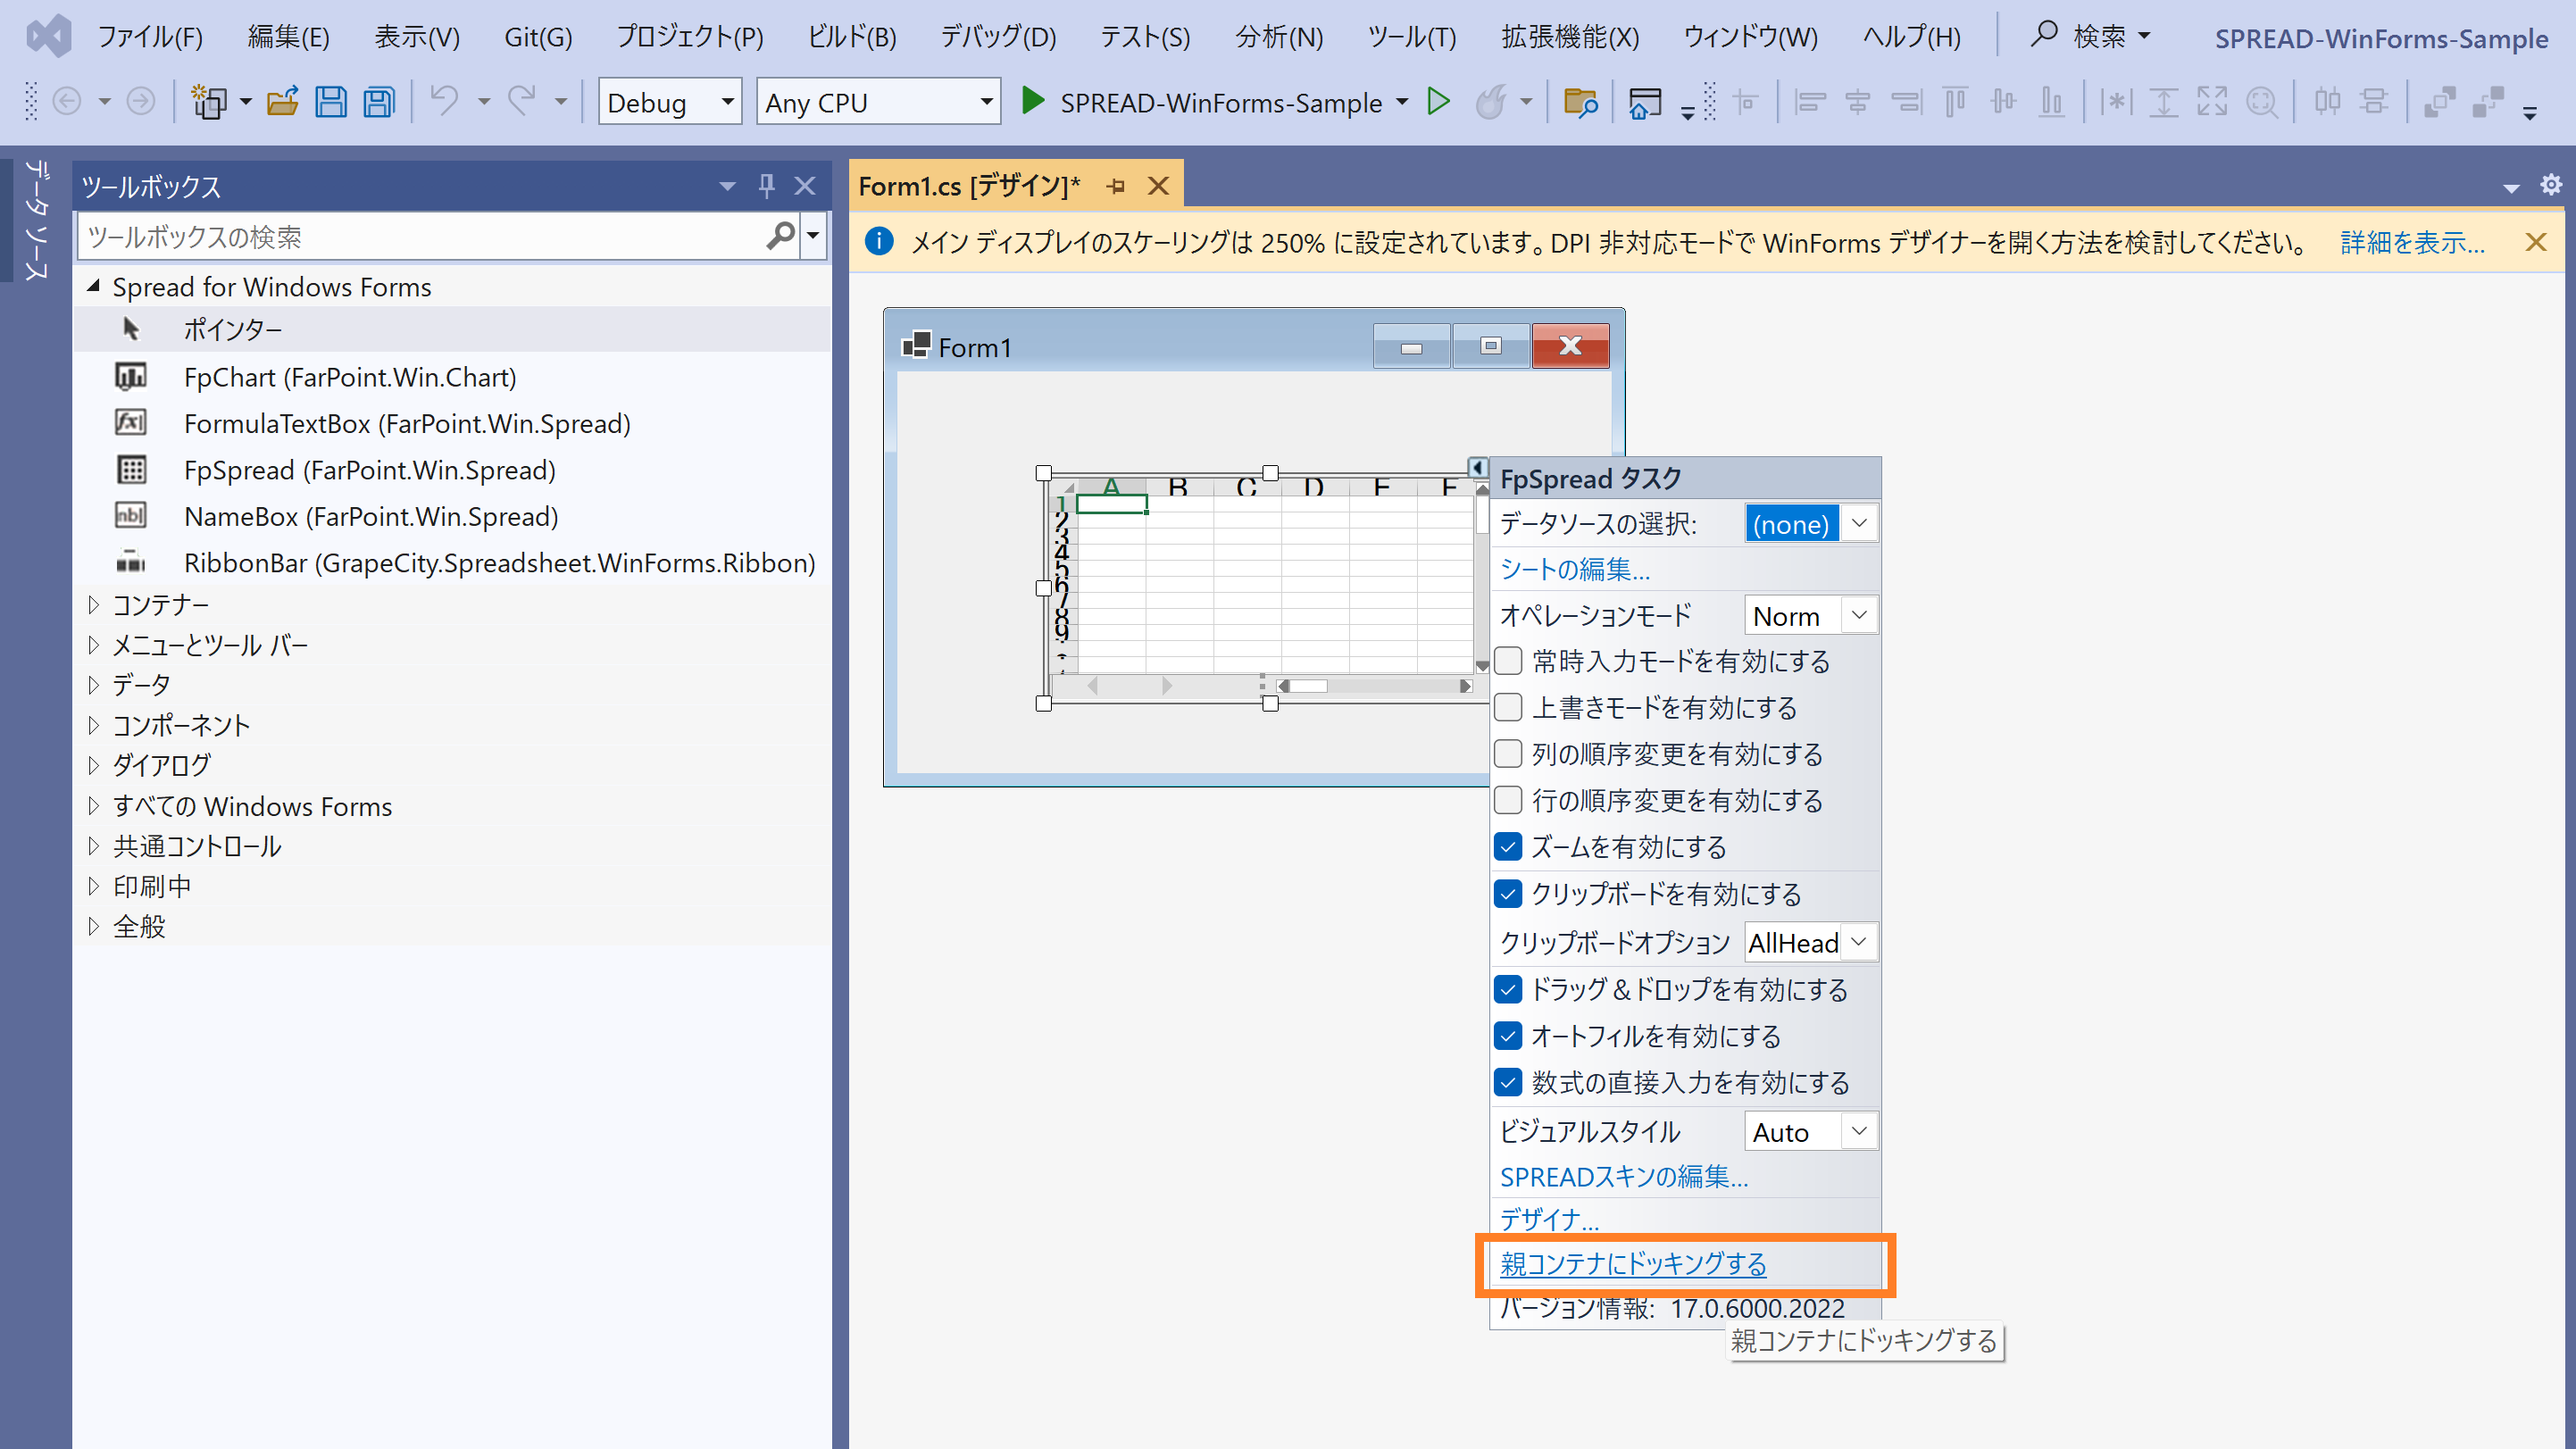
Task: Click the Find in Files folder search icon
Action: point(1581,102)
